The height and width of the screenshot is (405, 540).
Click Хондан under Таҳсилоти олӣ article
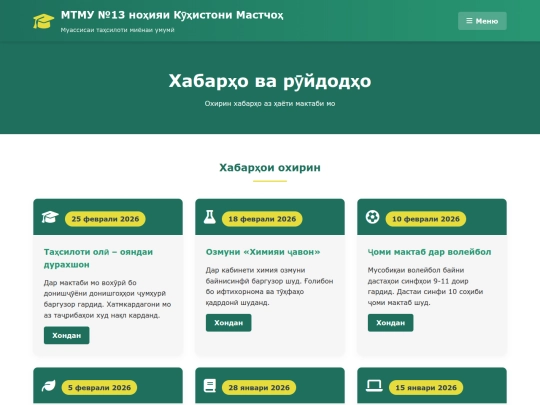(66, 335)
